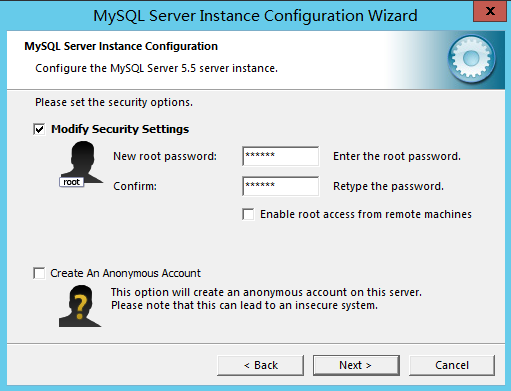Focus the New root password field
This screenshot has width=511, height=391.
pos(280,156)
